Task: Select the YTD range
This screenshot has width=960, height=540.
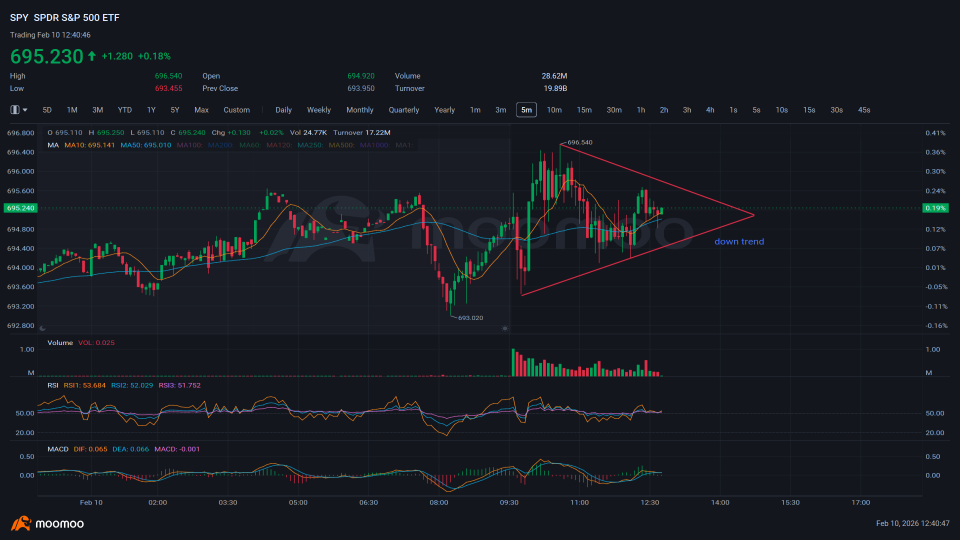Action: [124, 110]
